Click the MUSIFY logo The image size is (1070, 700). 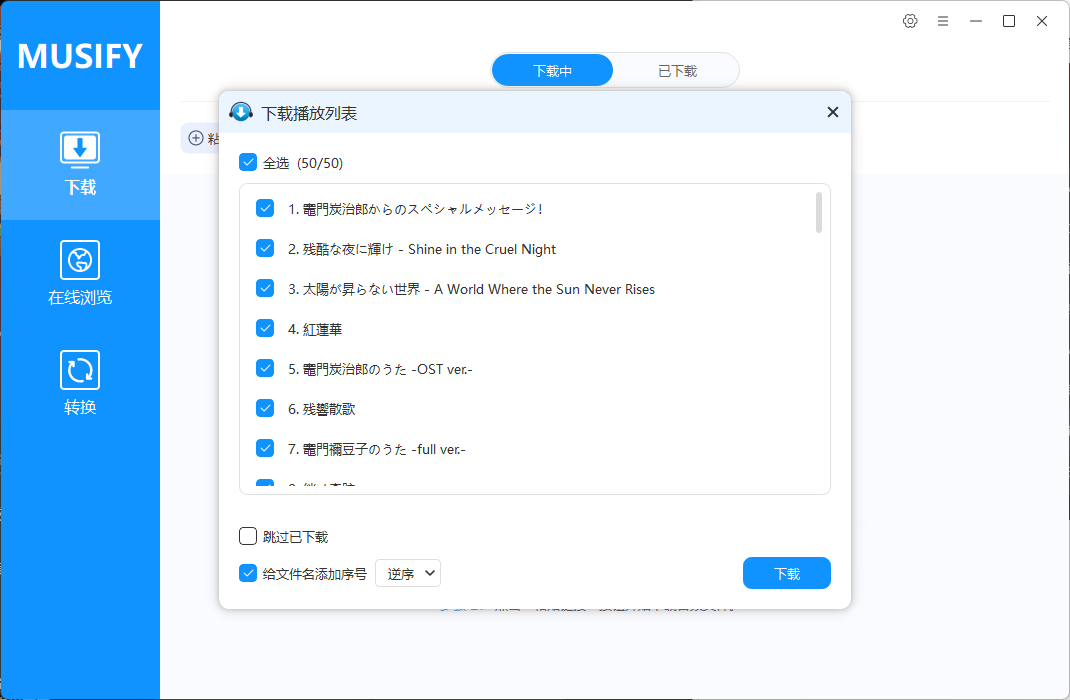(80, 56)
